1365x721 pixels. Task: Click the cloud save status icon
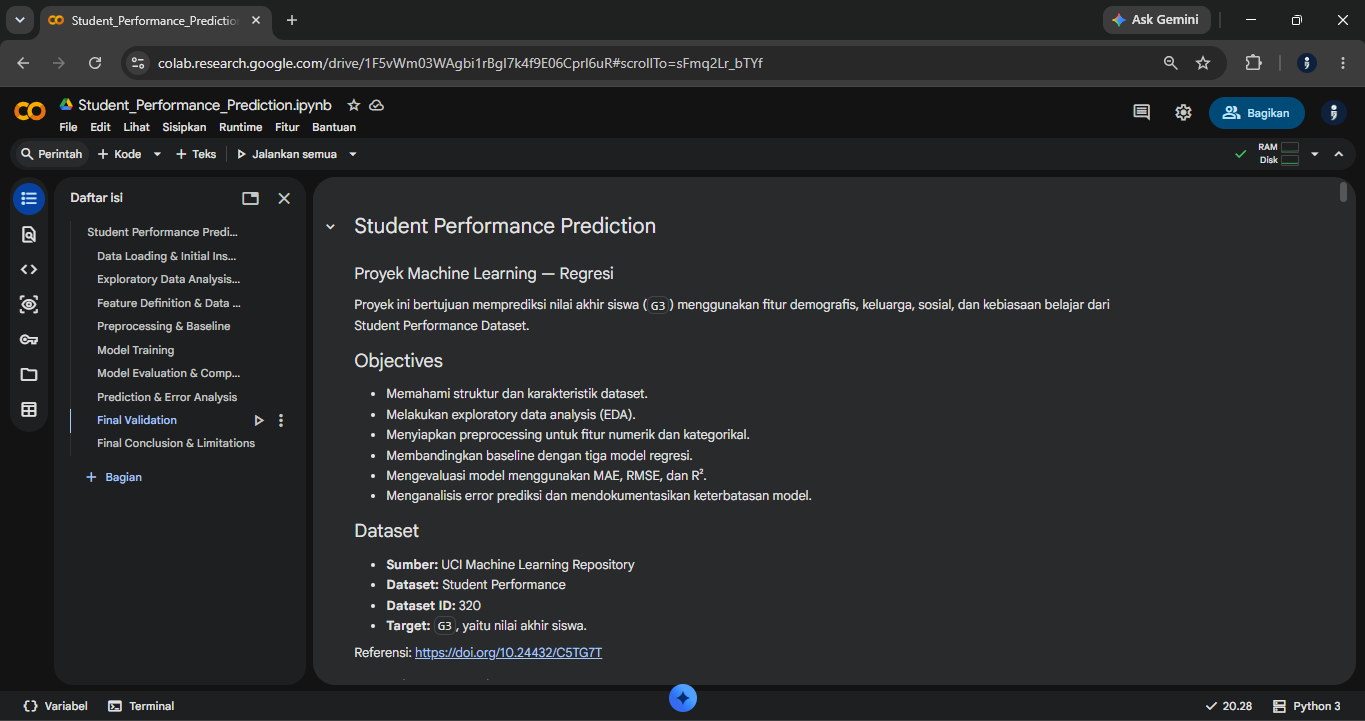(x=376, y=105)
